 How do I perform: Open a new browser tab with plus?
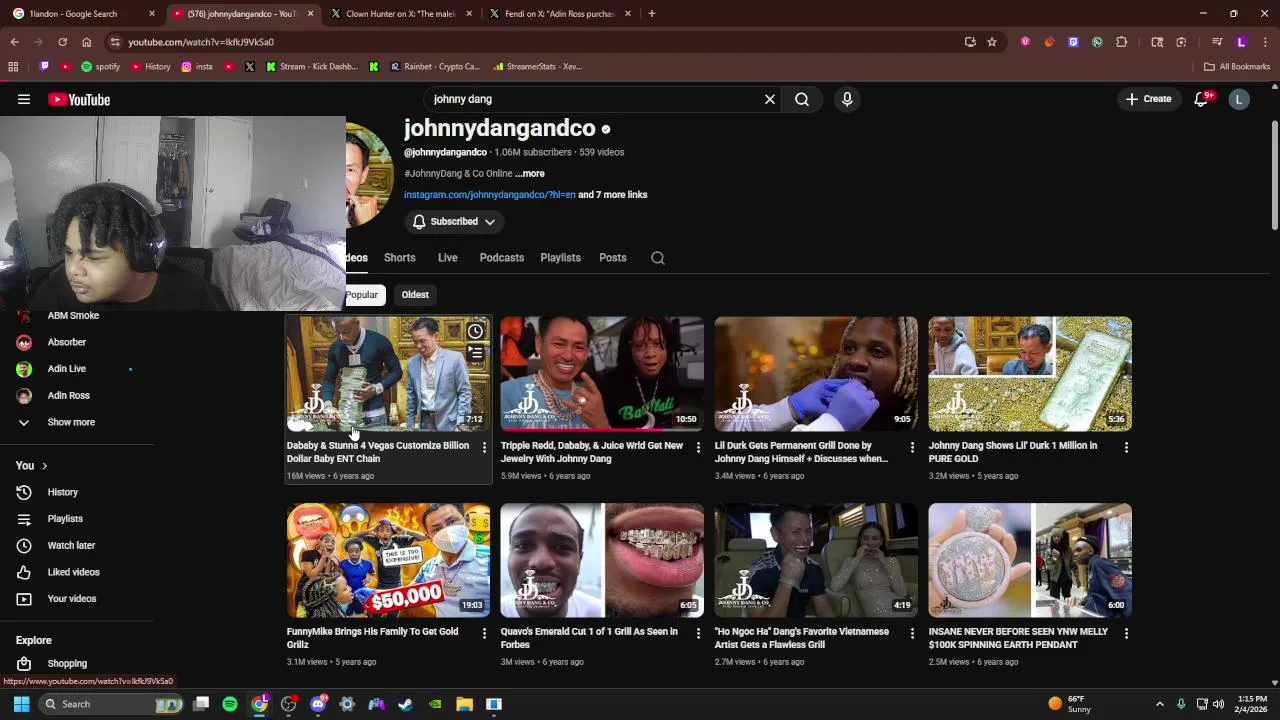[652, 14]
